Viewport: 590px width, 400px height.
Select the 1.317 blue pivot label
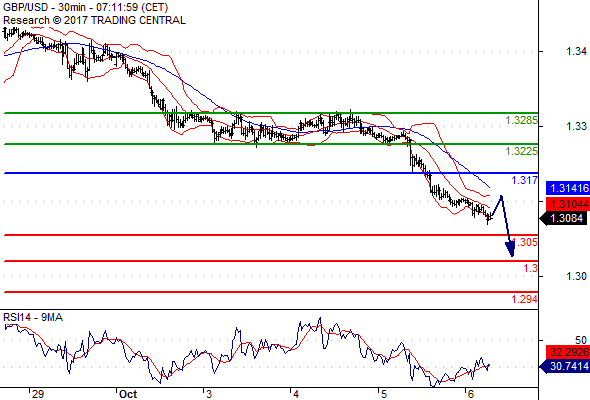point(525,180)
